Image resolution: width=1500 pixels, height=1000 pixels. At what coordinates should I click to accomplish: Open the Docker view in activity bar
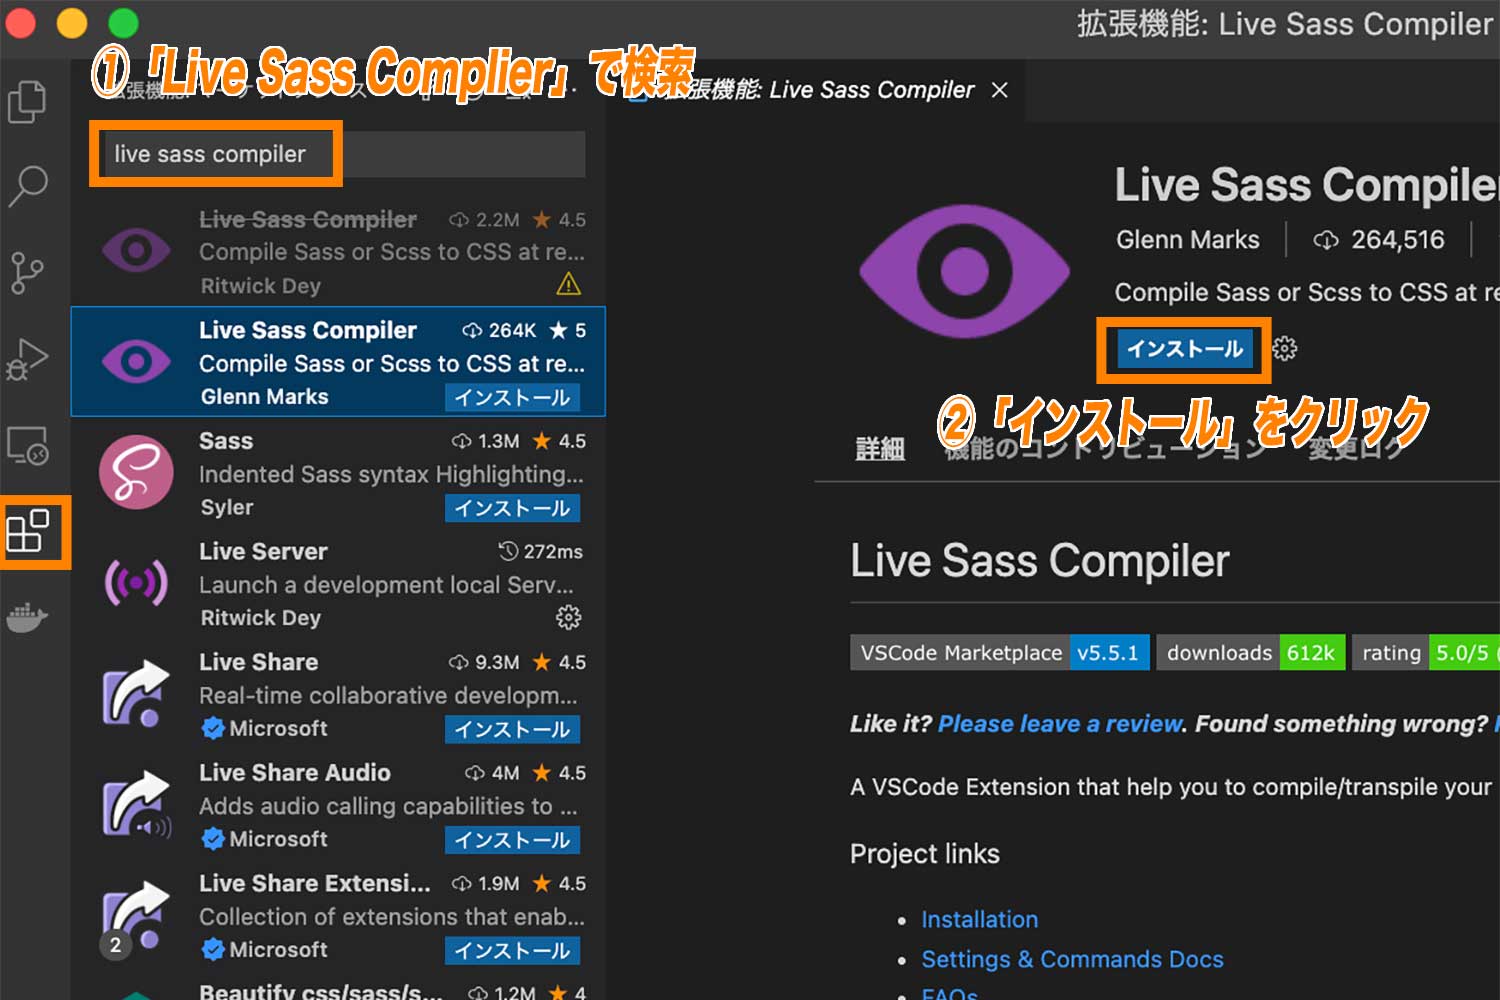(27, 617)
